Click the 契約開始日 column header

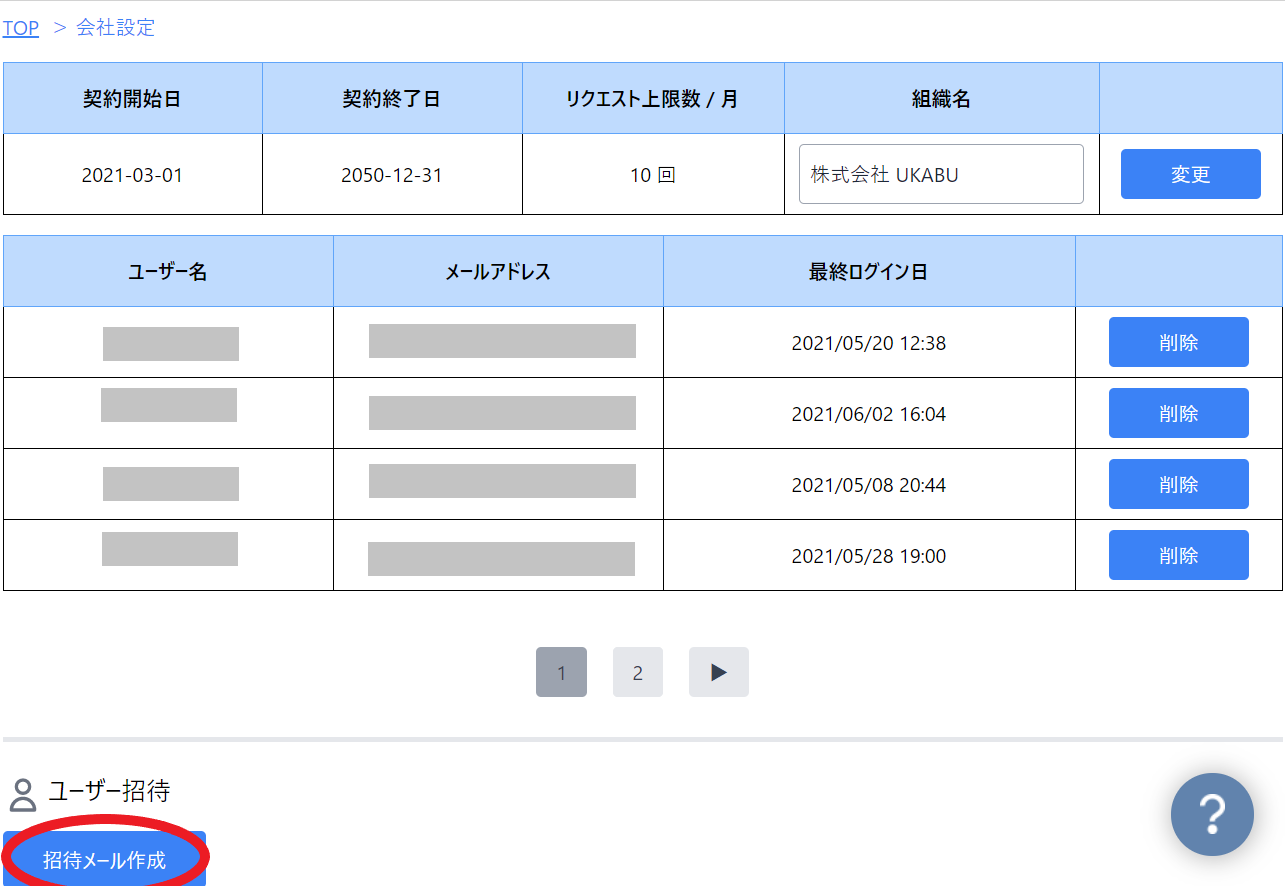132,96
